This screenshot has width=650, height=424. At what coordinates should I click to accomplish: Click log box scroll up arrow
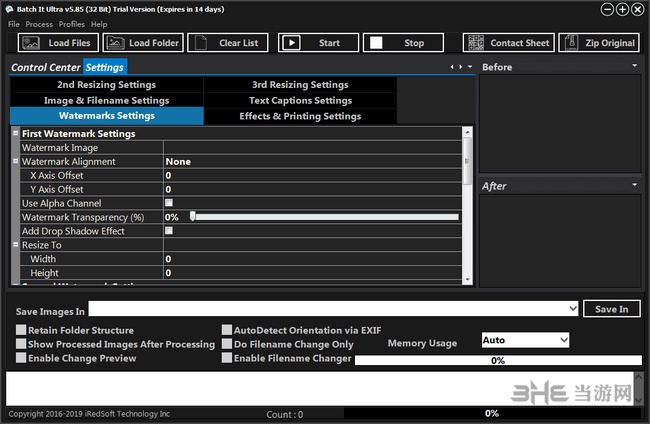(638, 377)
